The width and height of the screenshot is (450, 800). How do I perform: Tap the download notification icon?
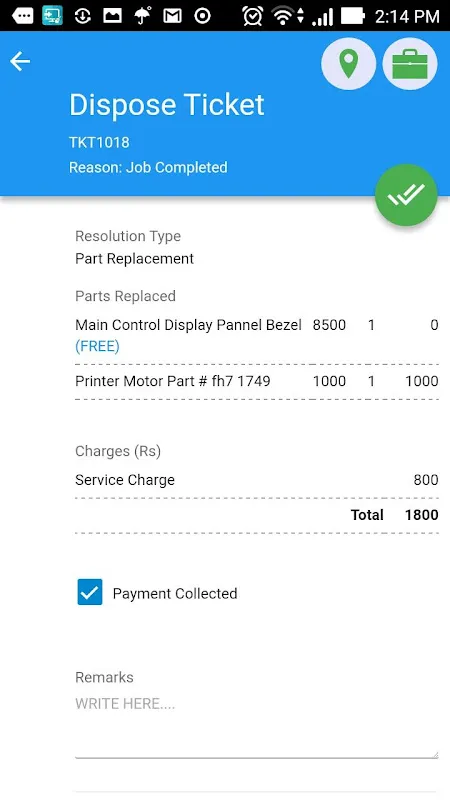pyautogui.click(x=82, y=16)
